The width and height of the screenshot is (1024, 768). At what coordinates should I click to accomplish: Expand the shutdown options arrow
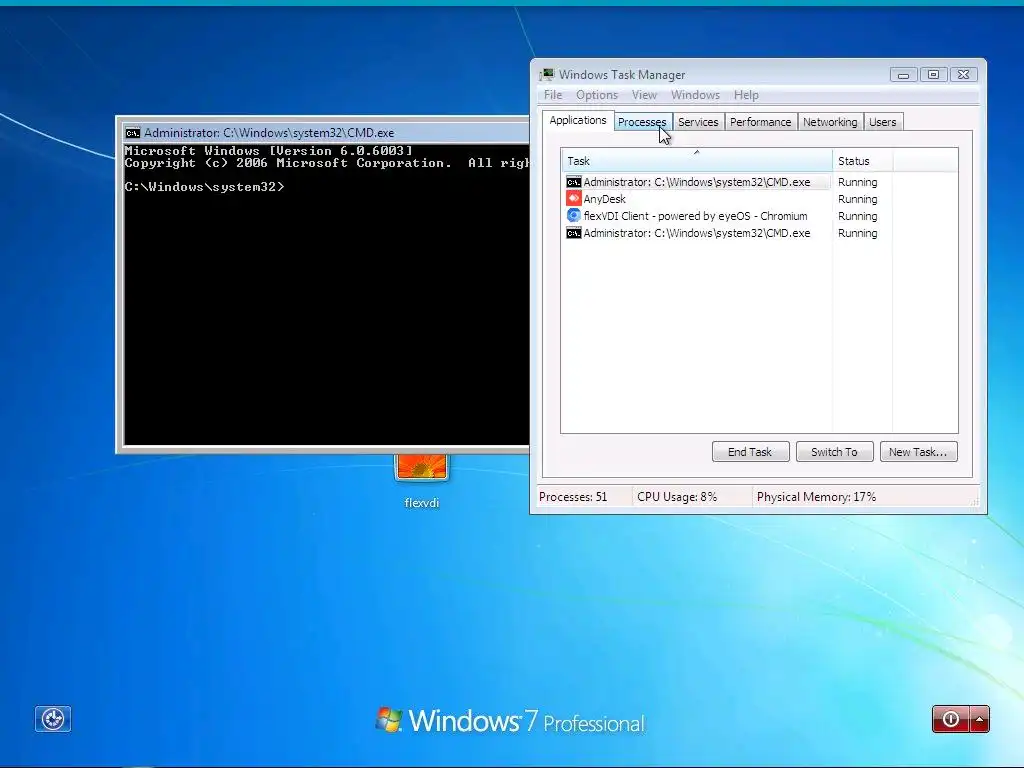click(x=980, y=719)
